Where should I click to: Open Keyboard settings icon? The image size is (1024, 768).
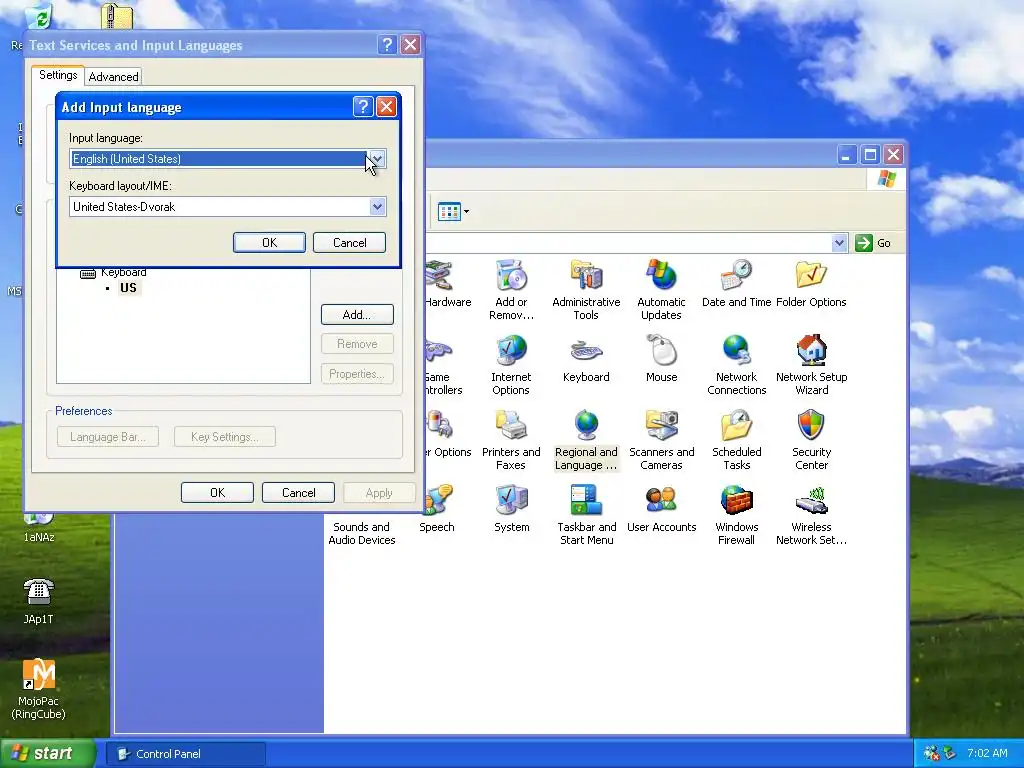coord(586,359)
